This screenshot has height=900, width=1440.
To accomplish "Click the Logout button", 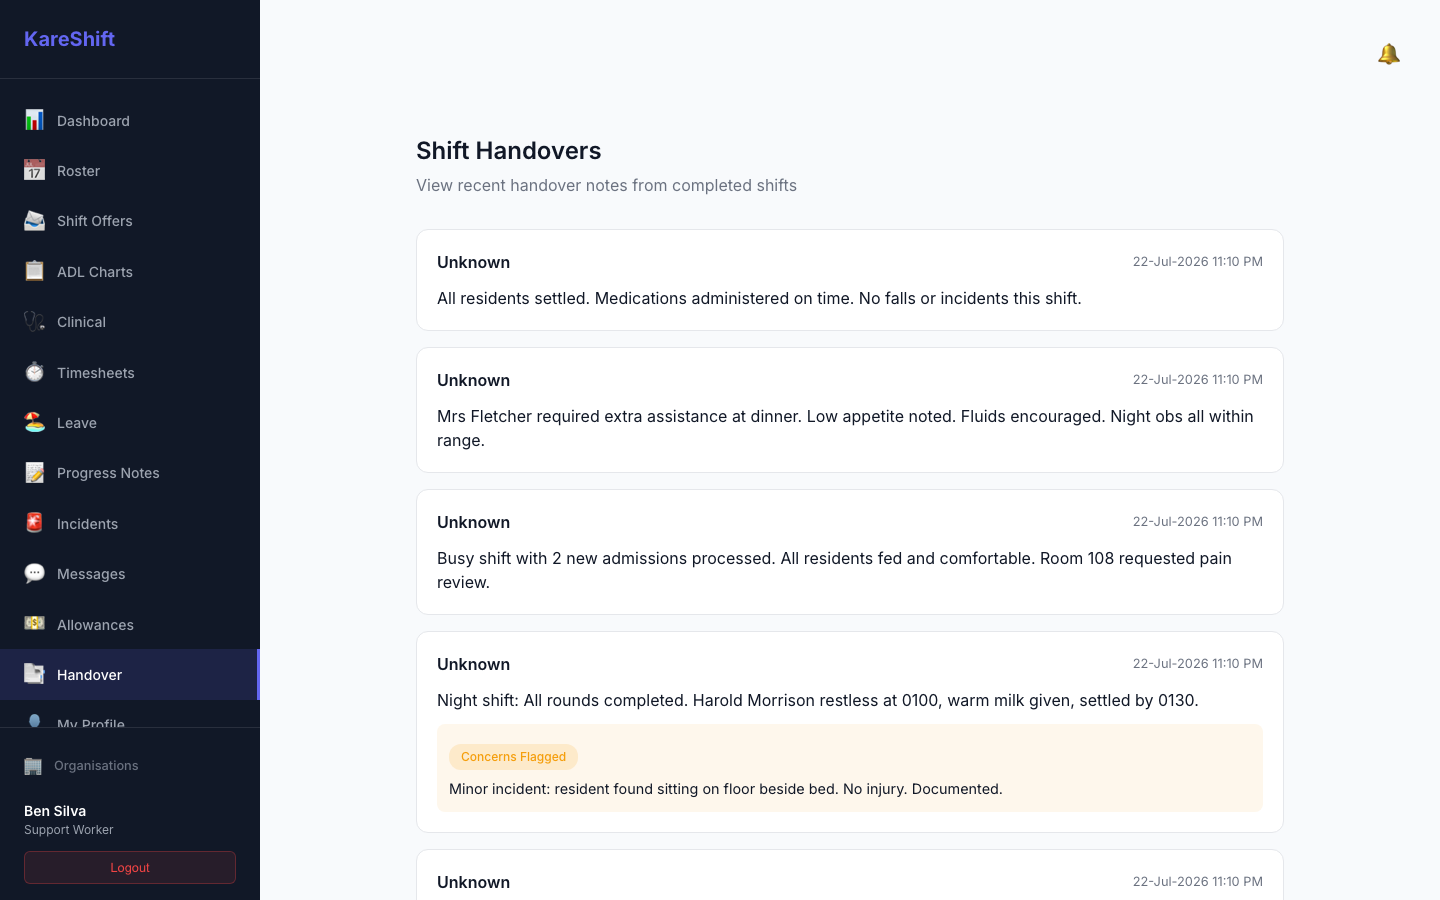I will click(130, 867).
